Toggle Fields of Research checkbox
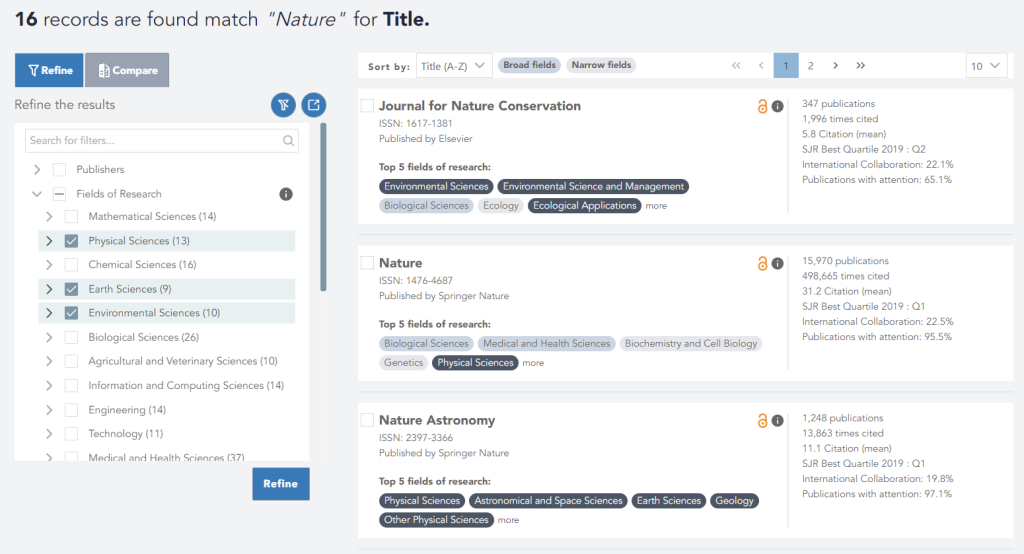 pyautogui.click(x=59, y=194)
